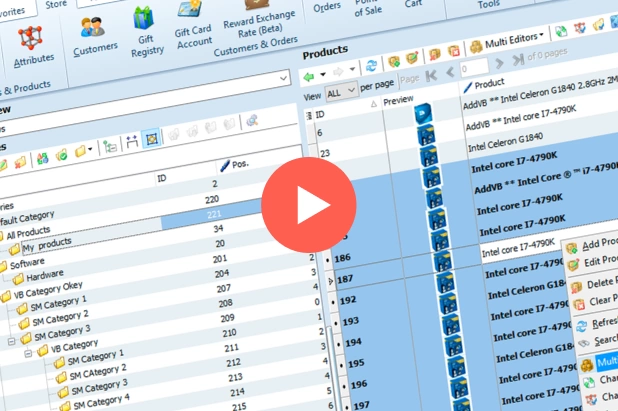
Task: Go to next page arrow in pager
Action: 499,63
